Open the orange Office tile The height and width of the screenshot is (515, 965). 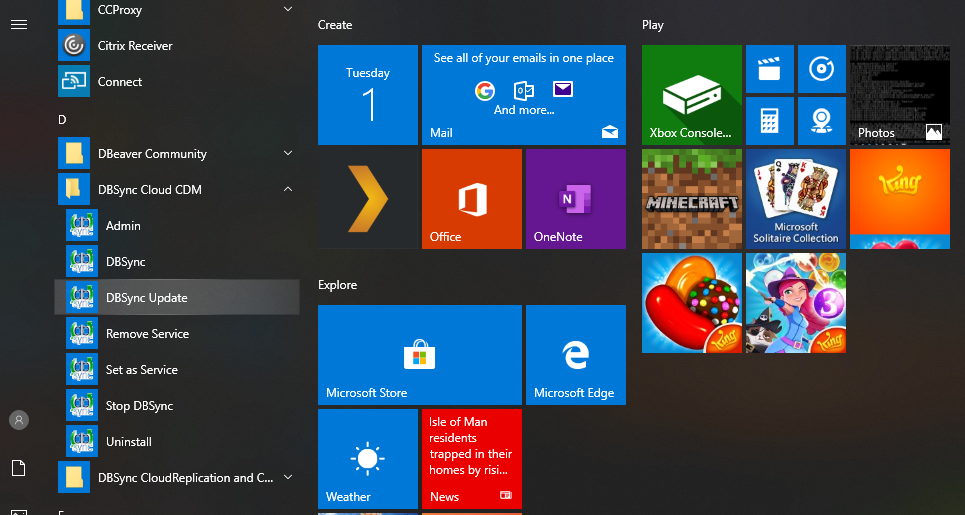point(471,199)
